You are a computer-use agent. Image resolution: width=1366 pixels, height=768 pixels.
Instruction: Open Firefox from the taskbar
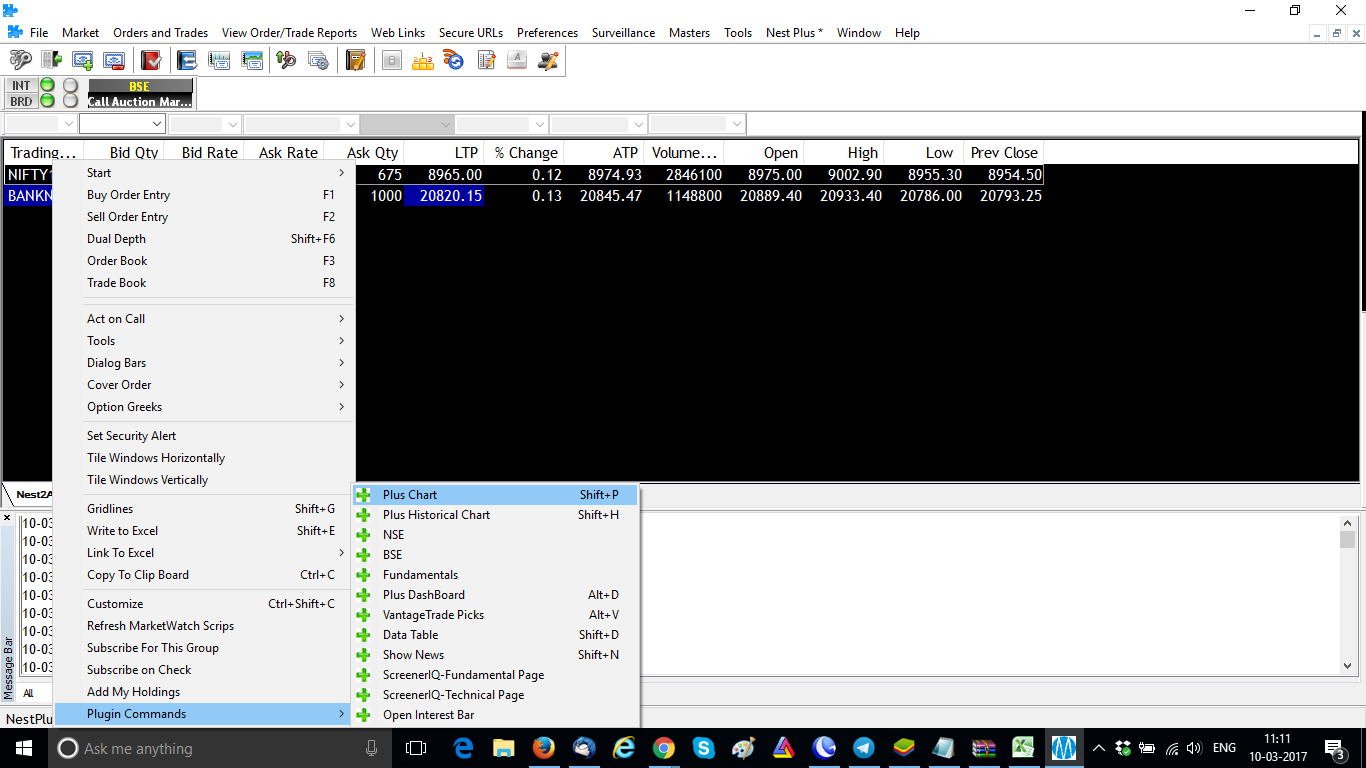pos(543,748)
